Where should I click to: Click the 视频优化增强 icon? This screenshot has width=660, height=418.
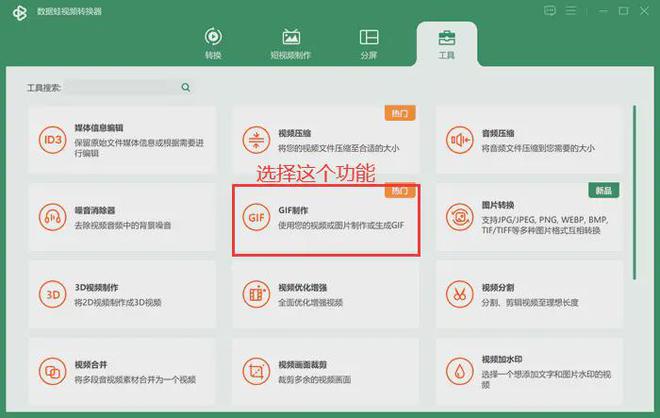[256, 294]
